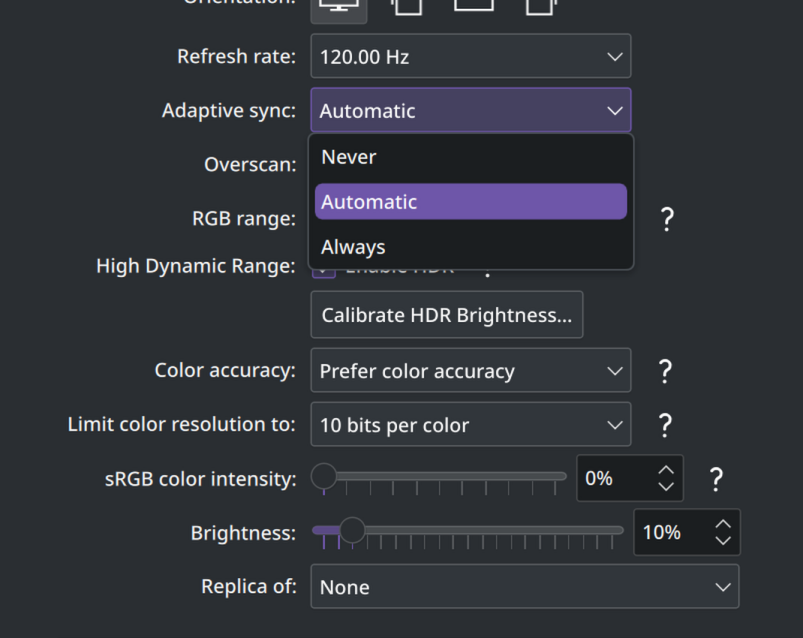Screen dimensions: 803x638
Task: Click the Brightness slider handle
Action: [352, 530]
